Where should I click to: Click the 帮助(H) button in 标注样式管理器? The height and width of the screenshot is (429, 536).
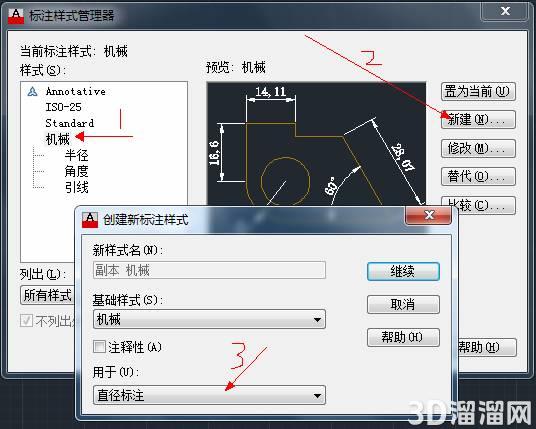point(486,347)
